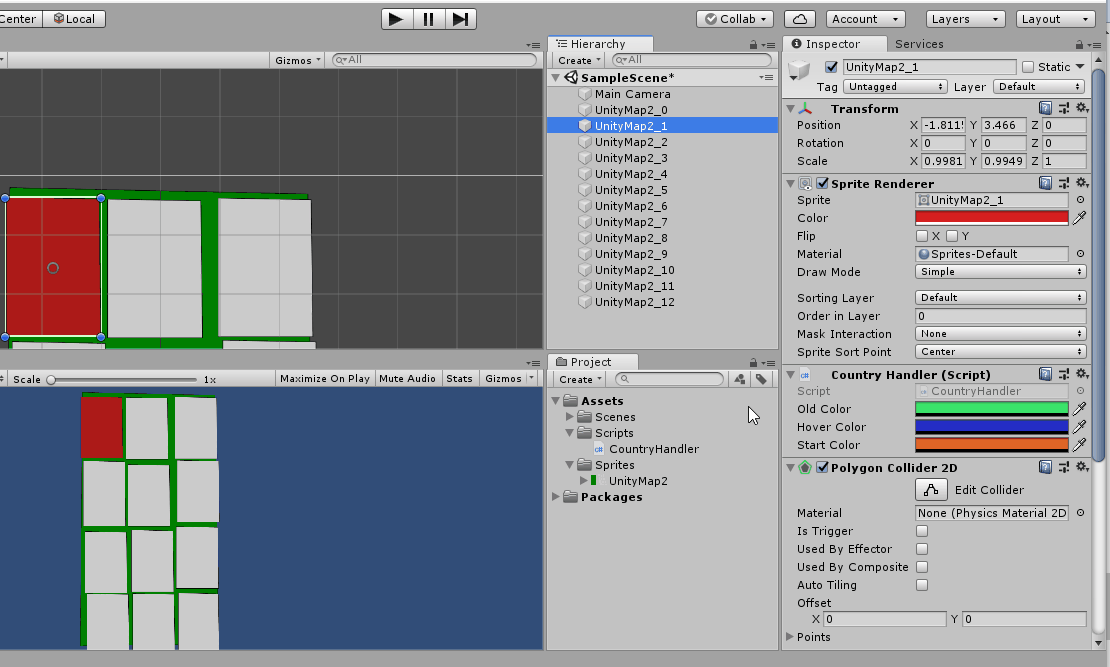This screenshot has height=667, width=1110.
Task: Click the Edit Collider button
Action: (931, 489)
